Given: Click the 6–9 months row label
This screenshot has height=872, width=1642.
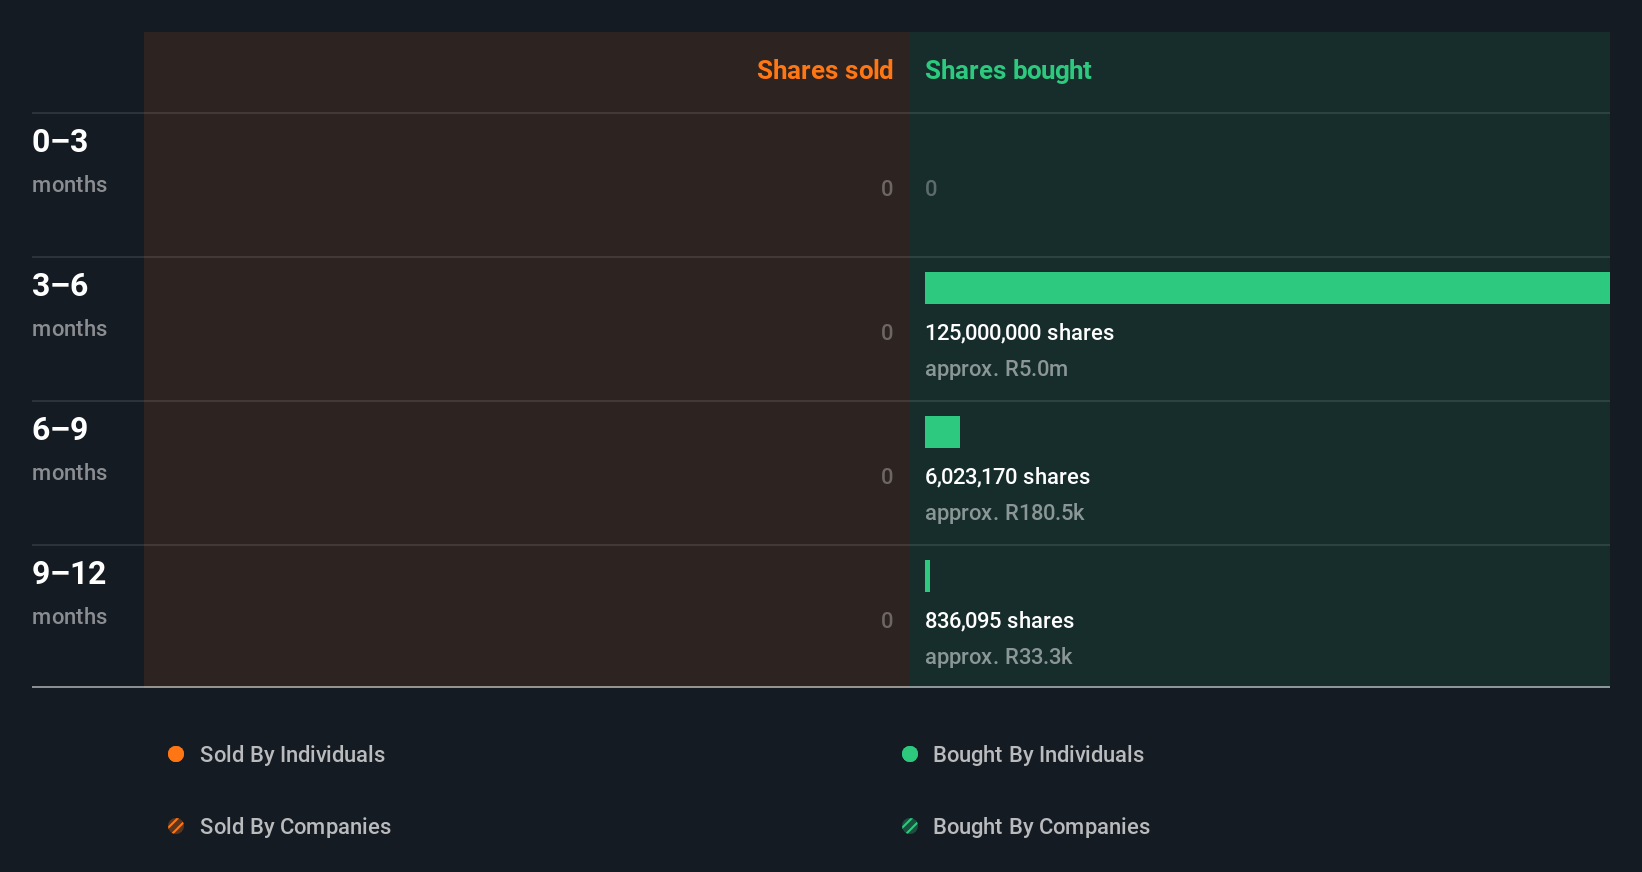Looking at the screenshot, I should [x=70, y=449].
